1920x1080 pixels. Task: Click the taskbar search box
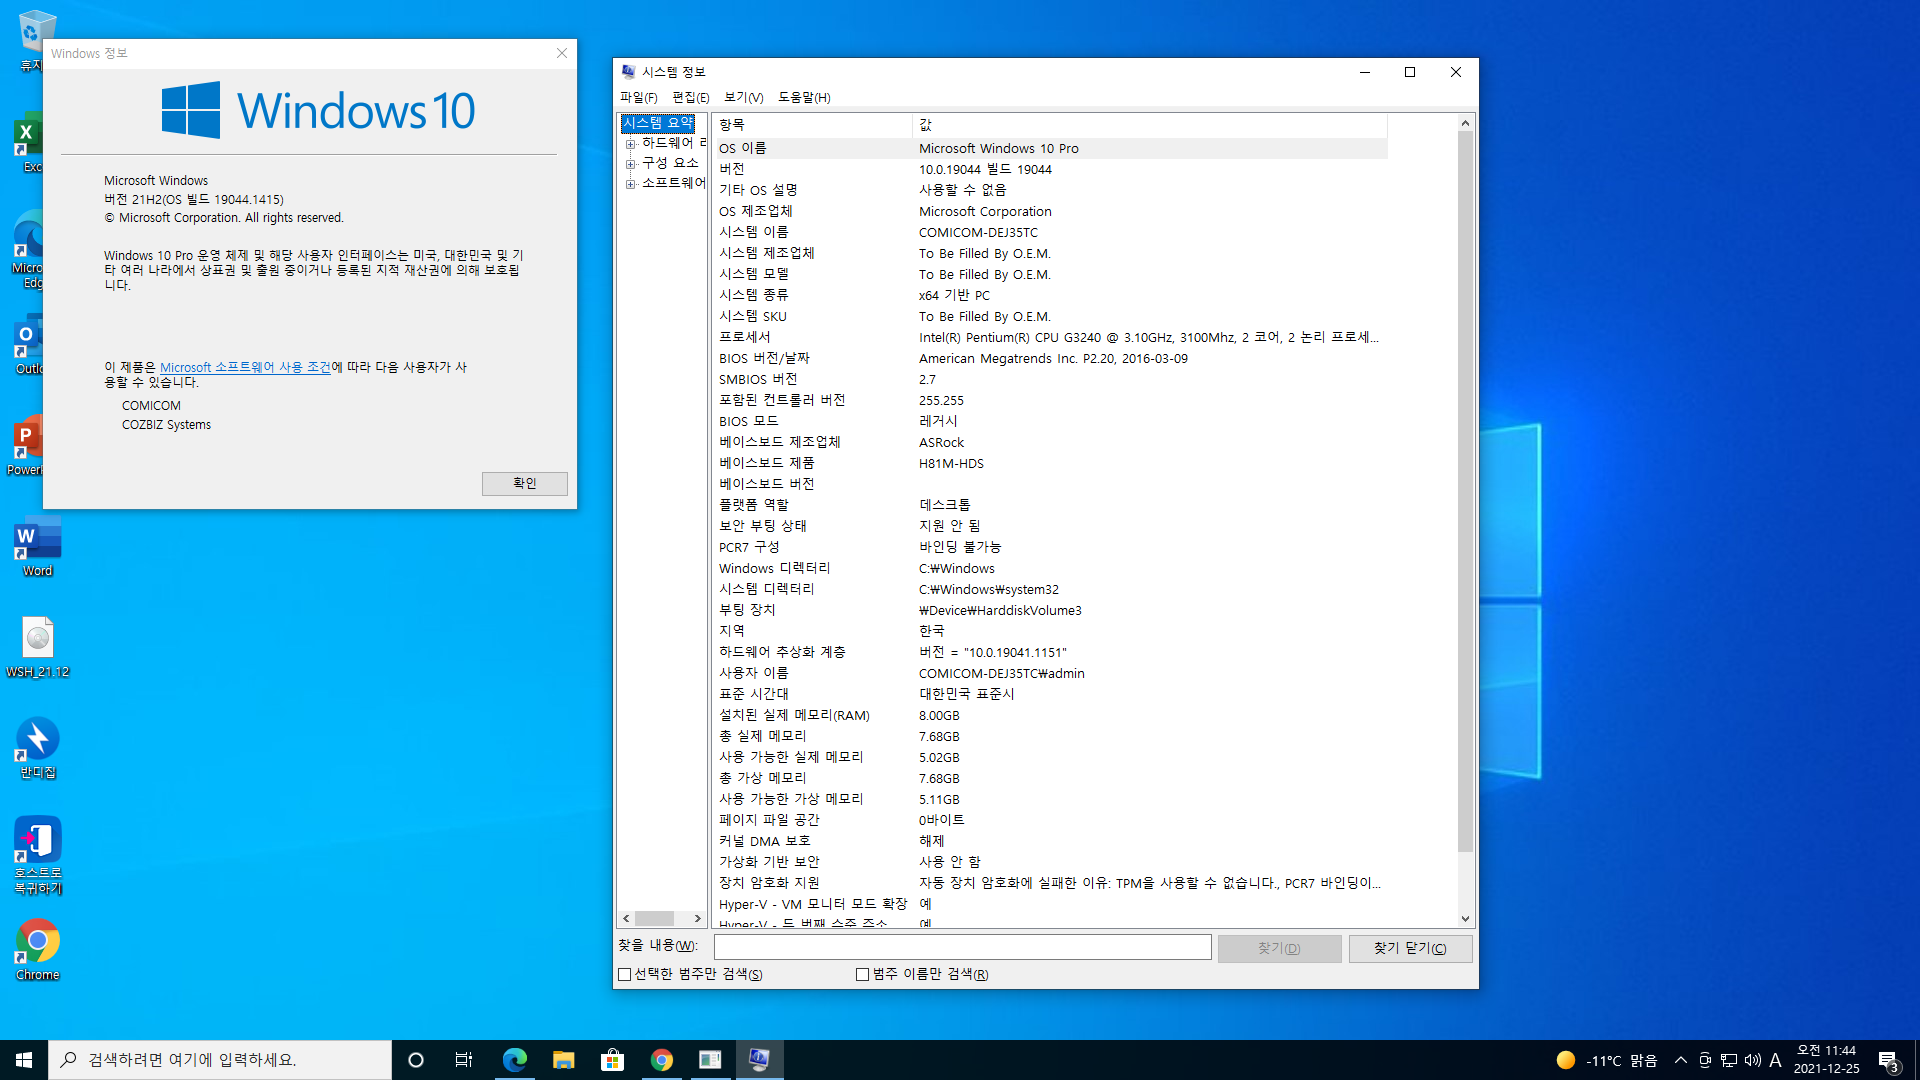tap(220, 1060)
